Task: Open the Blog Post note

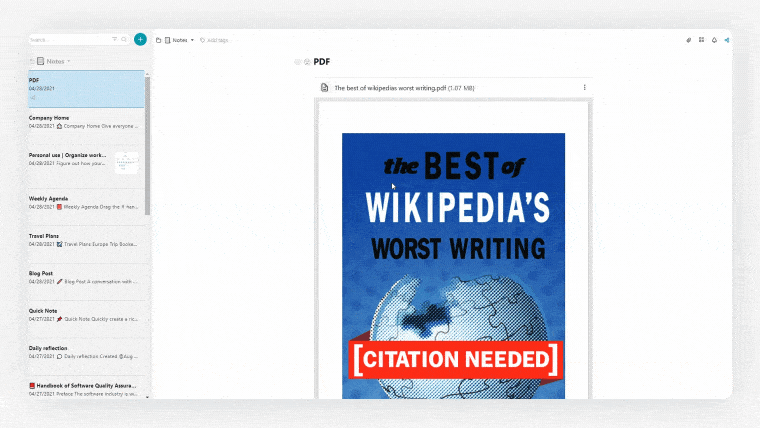Action: point(86,282)
